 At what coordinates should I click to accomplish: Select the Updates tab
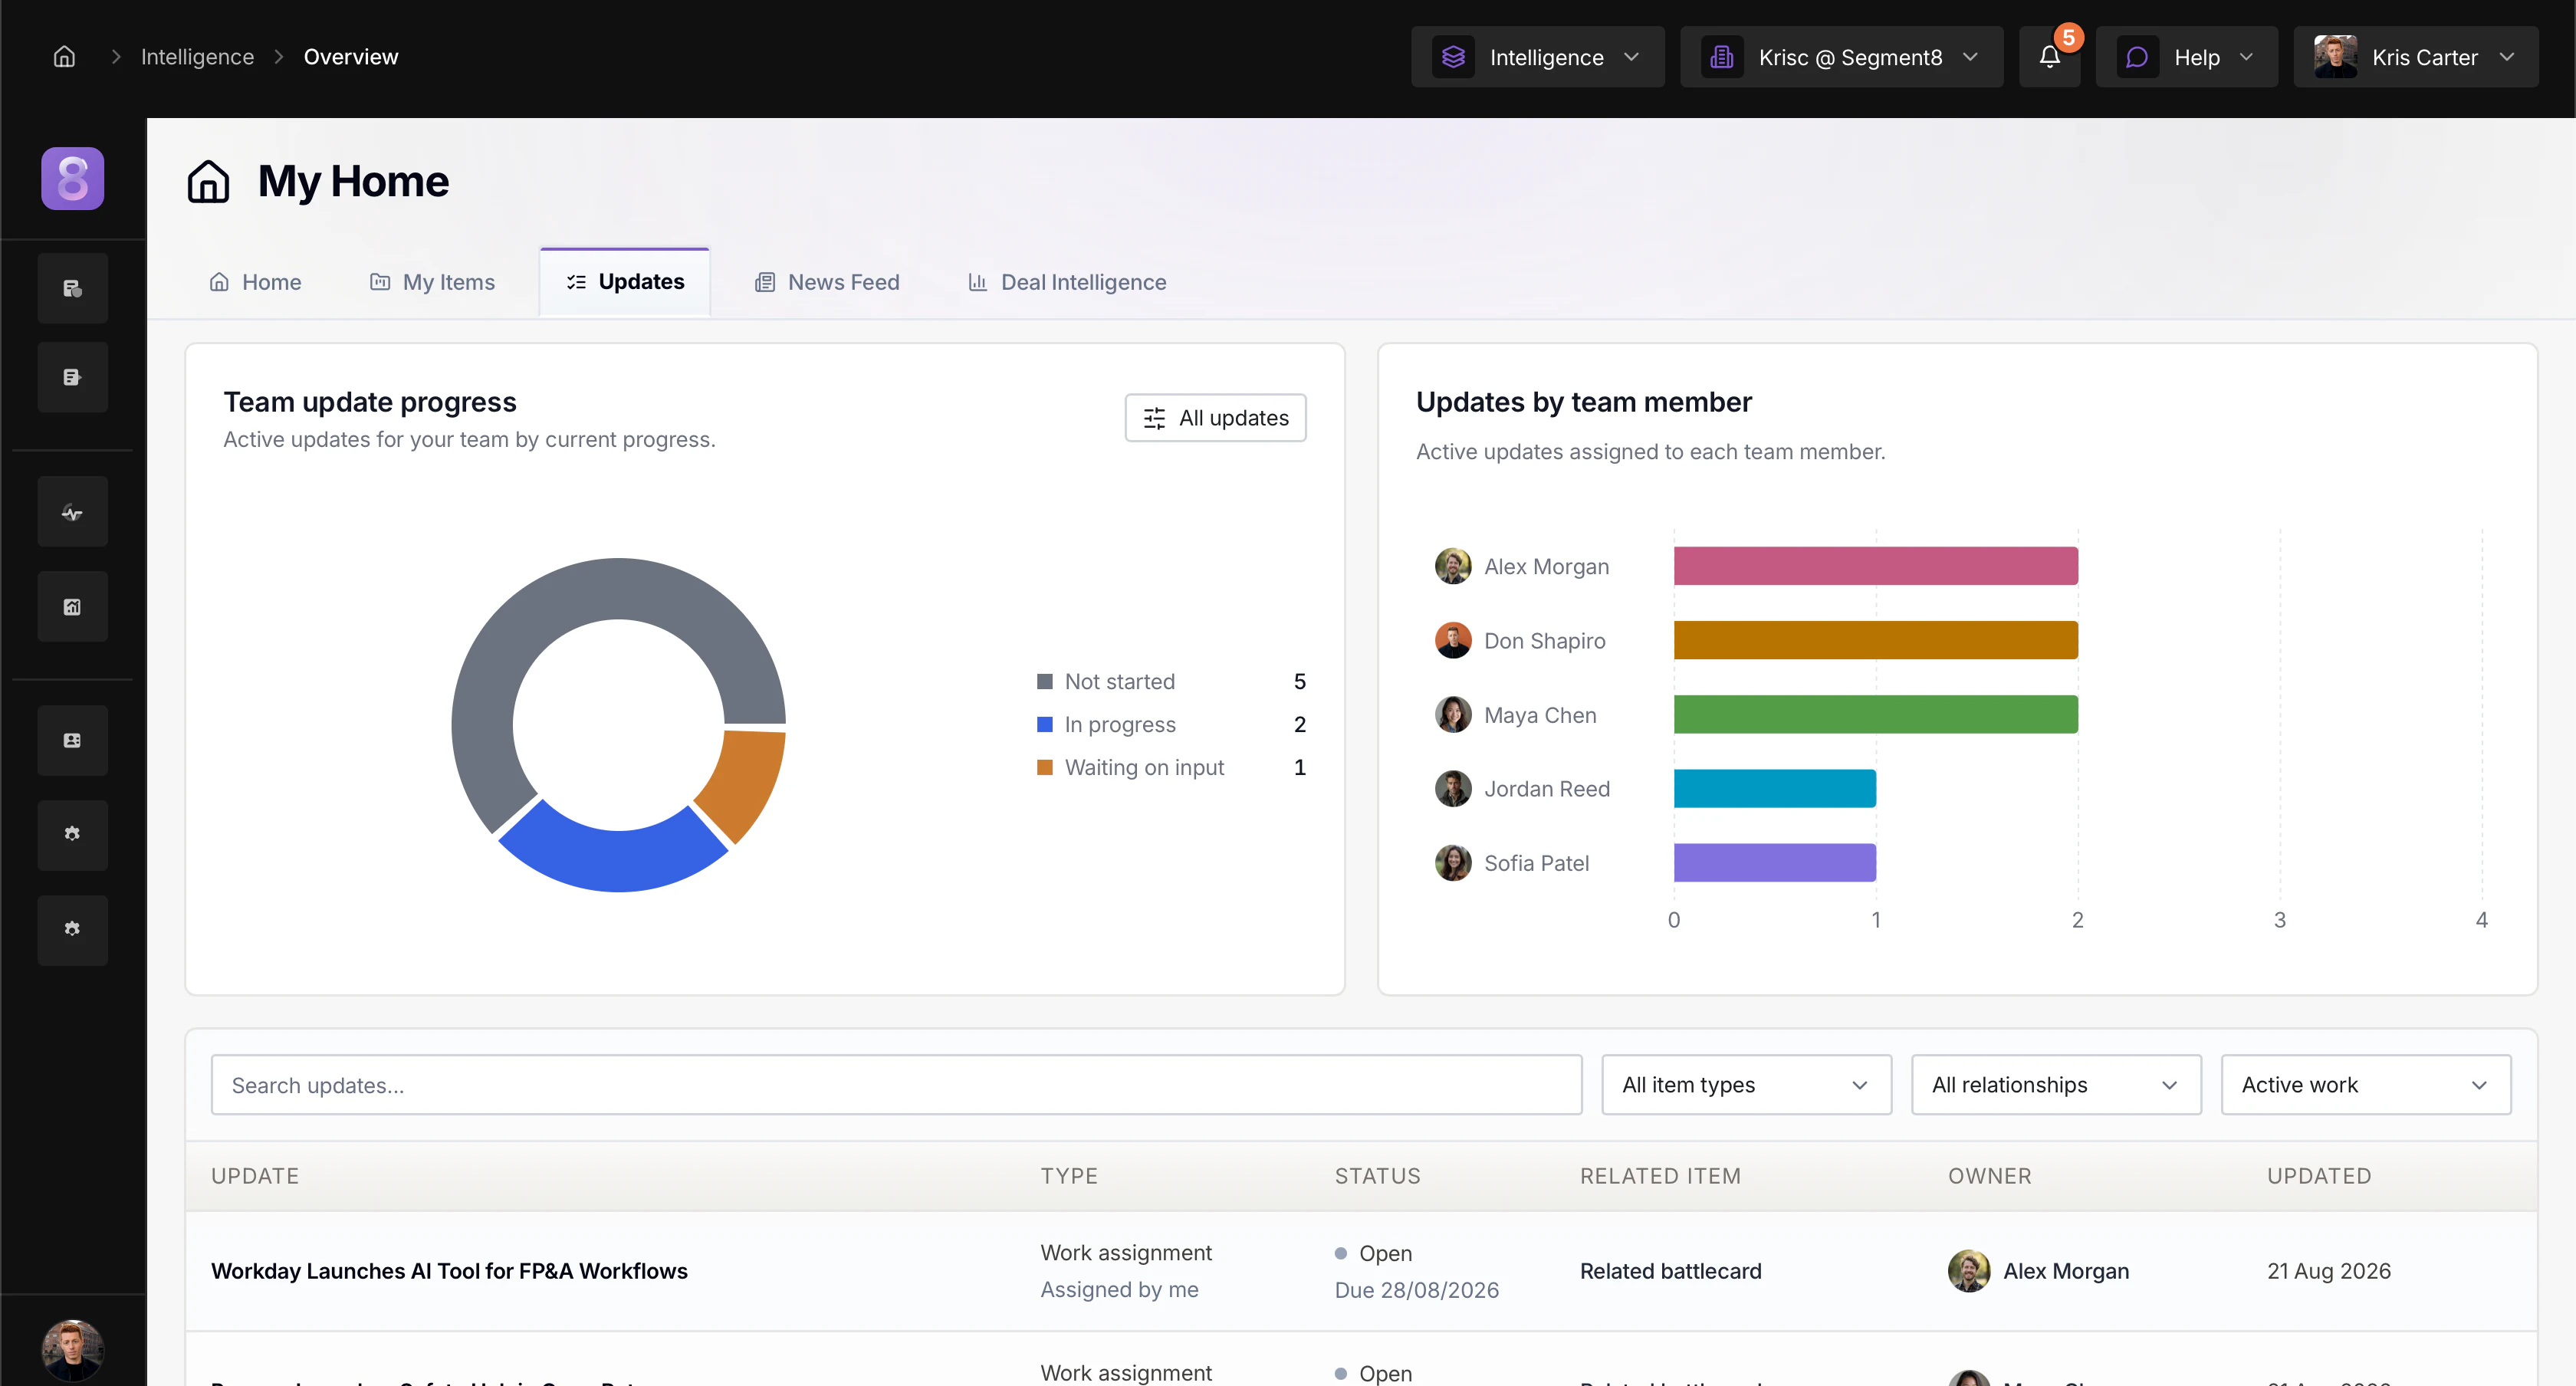(625, 282)
